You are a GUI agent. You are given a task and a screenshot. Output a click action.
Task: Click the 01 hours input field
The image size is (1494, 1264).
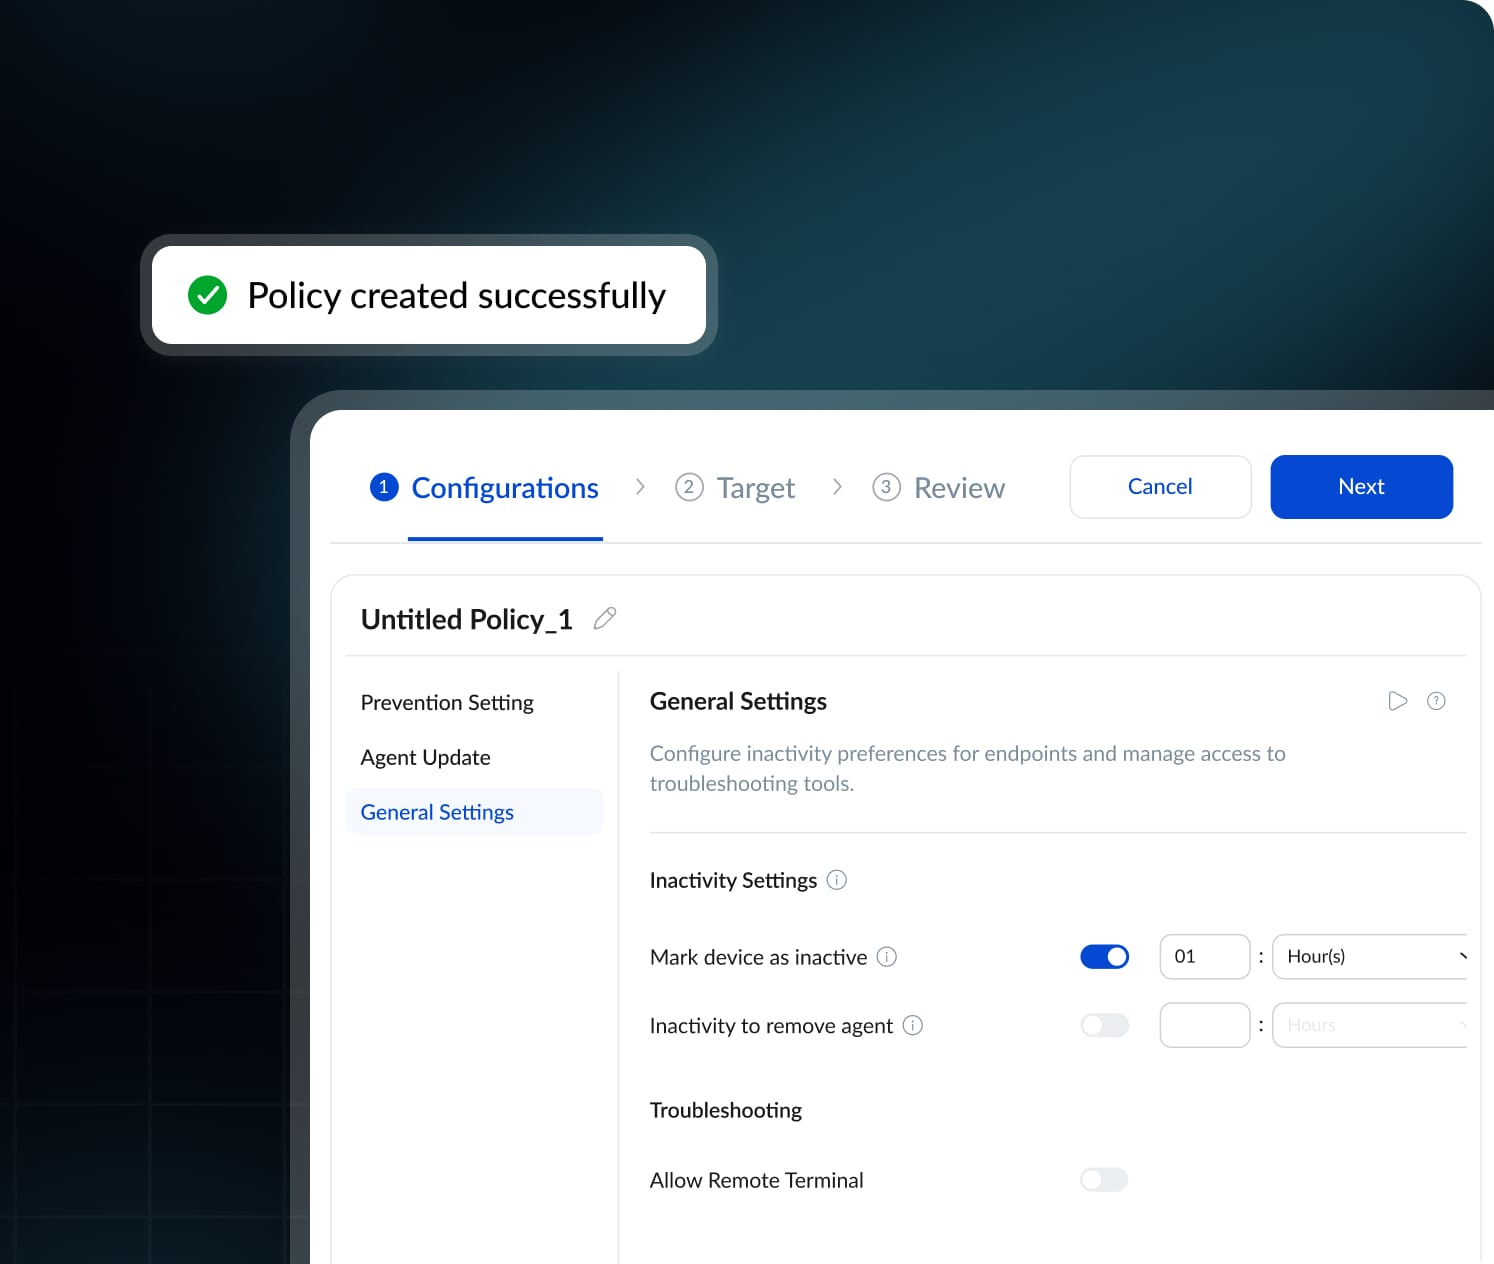(x=1204, y=957)
